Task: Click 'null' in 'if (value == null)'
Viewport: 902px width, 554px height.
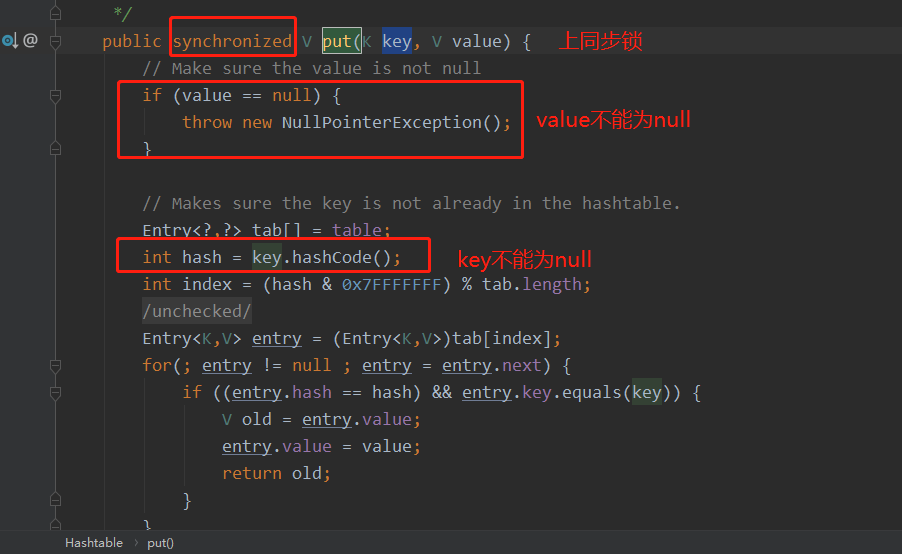Action: [x=292, y=95]
